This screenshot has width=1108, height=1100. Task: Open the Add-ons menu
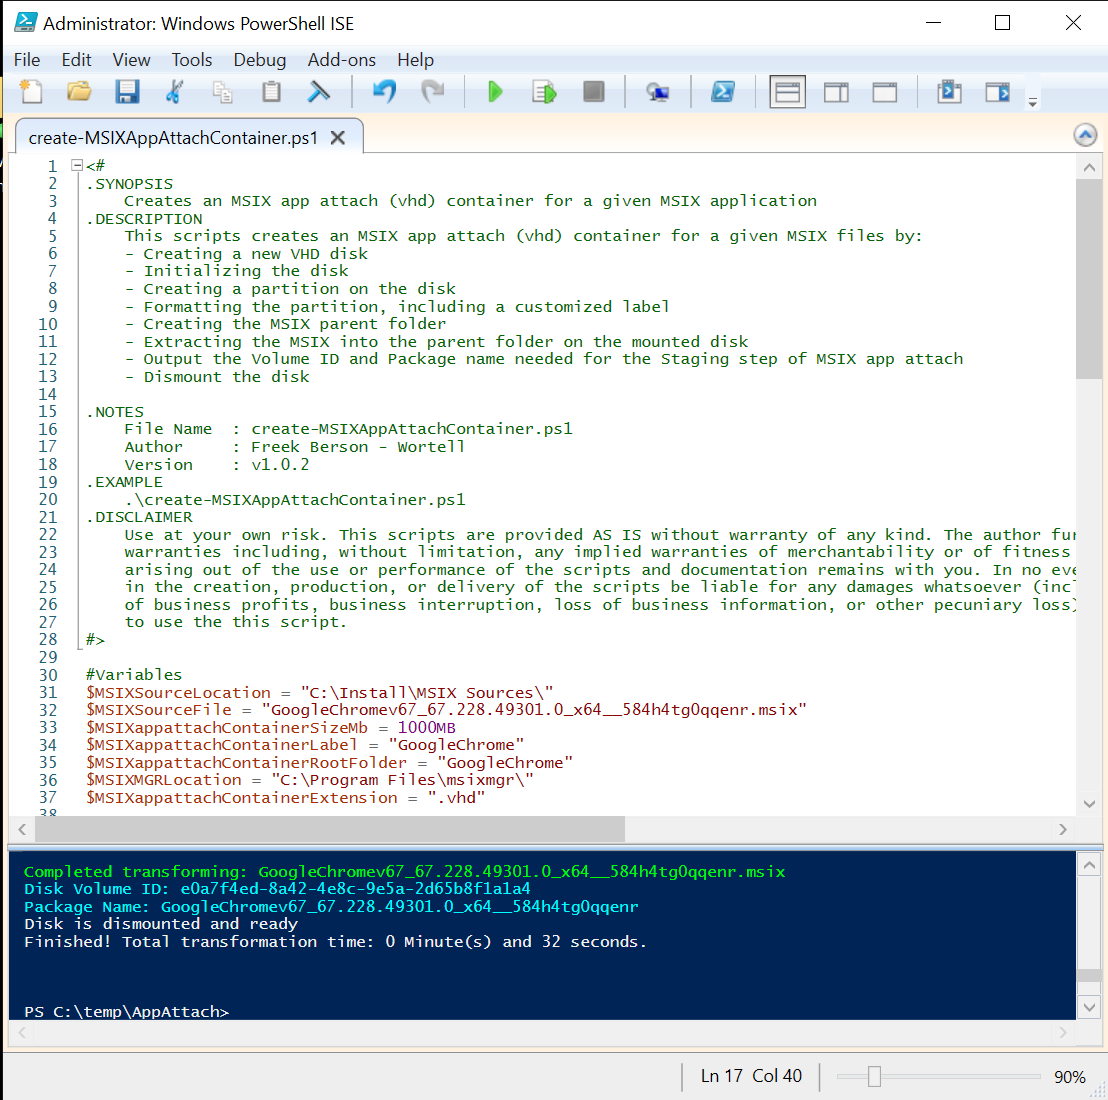click(341, 60)
